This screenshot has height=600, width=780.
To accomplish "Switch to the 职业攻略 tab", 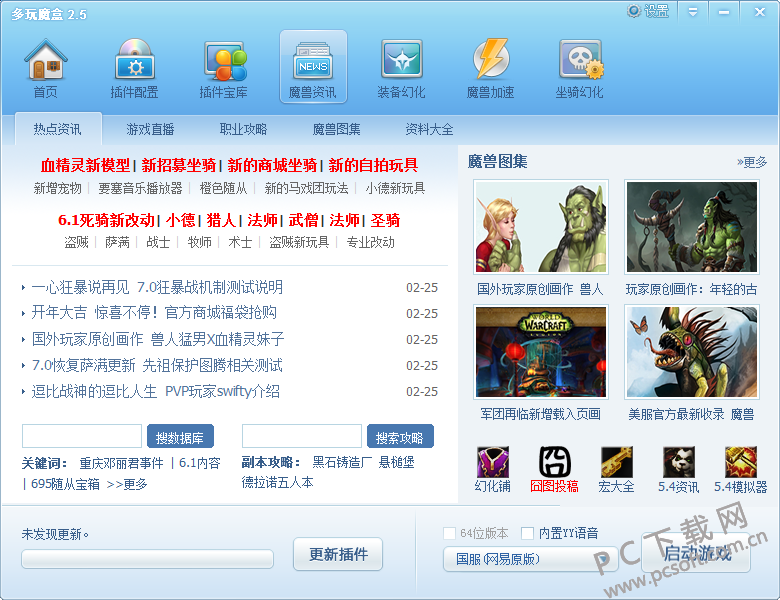I will click(x=243, y=129).
